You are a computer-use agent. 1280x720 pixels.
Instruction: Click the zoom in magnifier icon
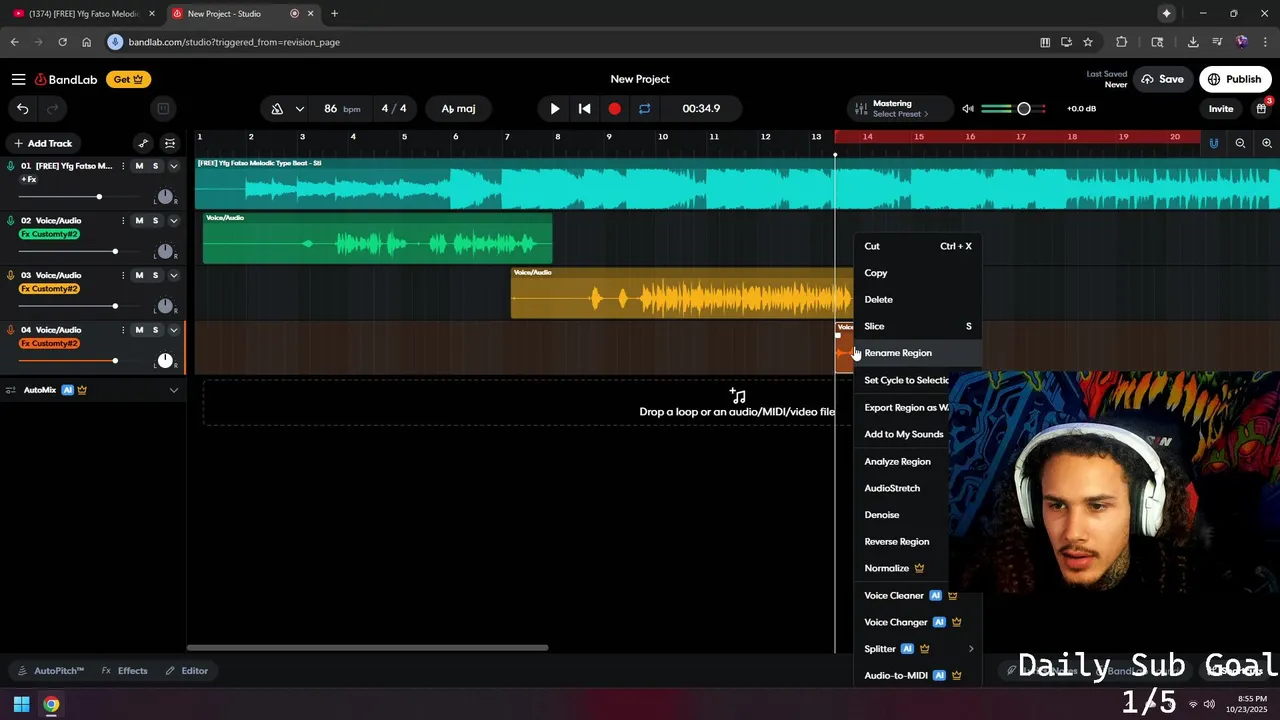[1267, 143]
